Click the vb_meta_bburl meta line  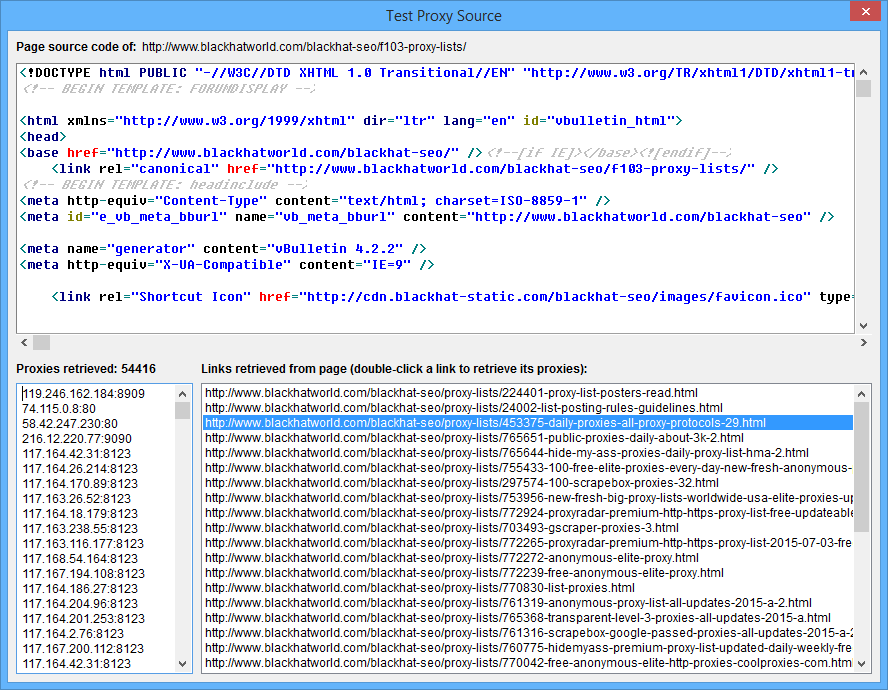(x=426, y=217)
